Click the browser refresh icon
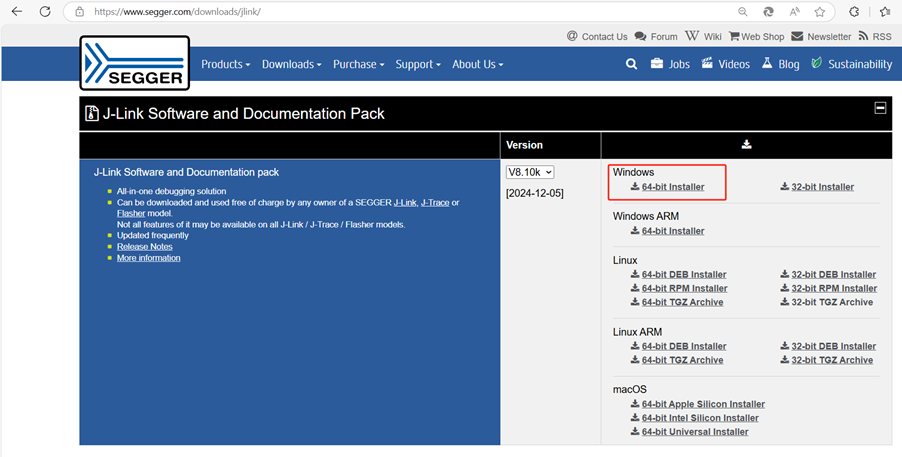 tap(45, 12)
